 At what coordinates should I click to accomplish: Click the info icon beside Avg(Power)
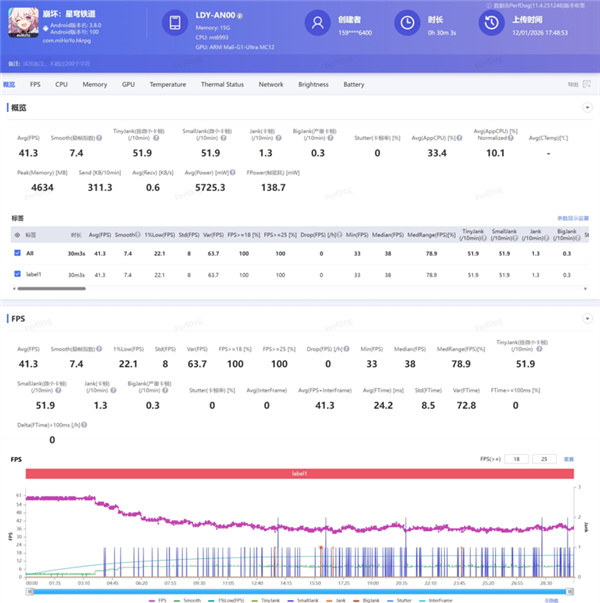tap(233, 173)
